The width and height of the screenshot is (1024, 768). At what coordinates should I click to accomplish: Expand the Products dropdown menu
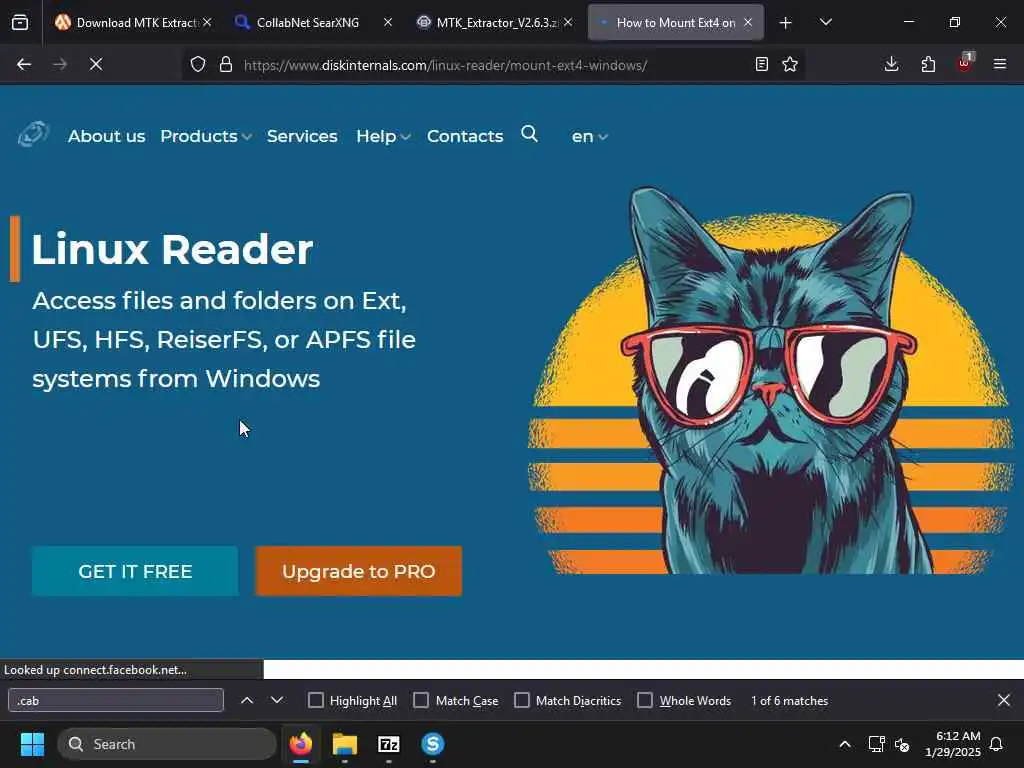[x=206, y=136]
